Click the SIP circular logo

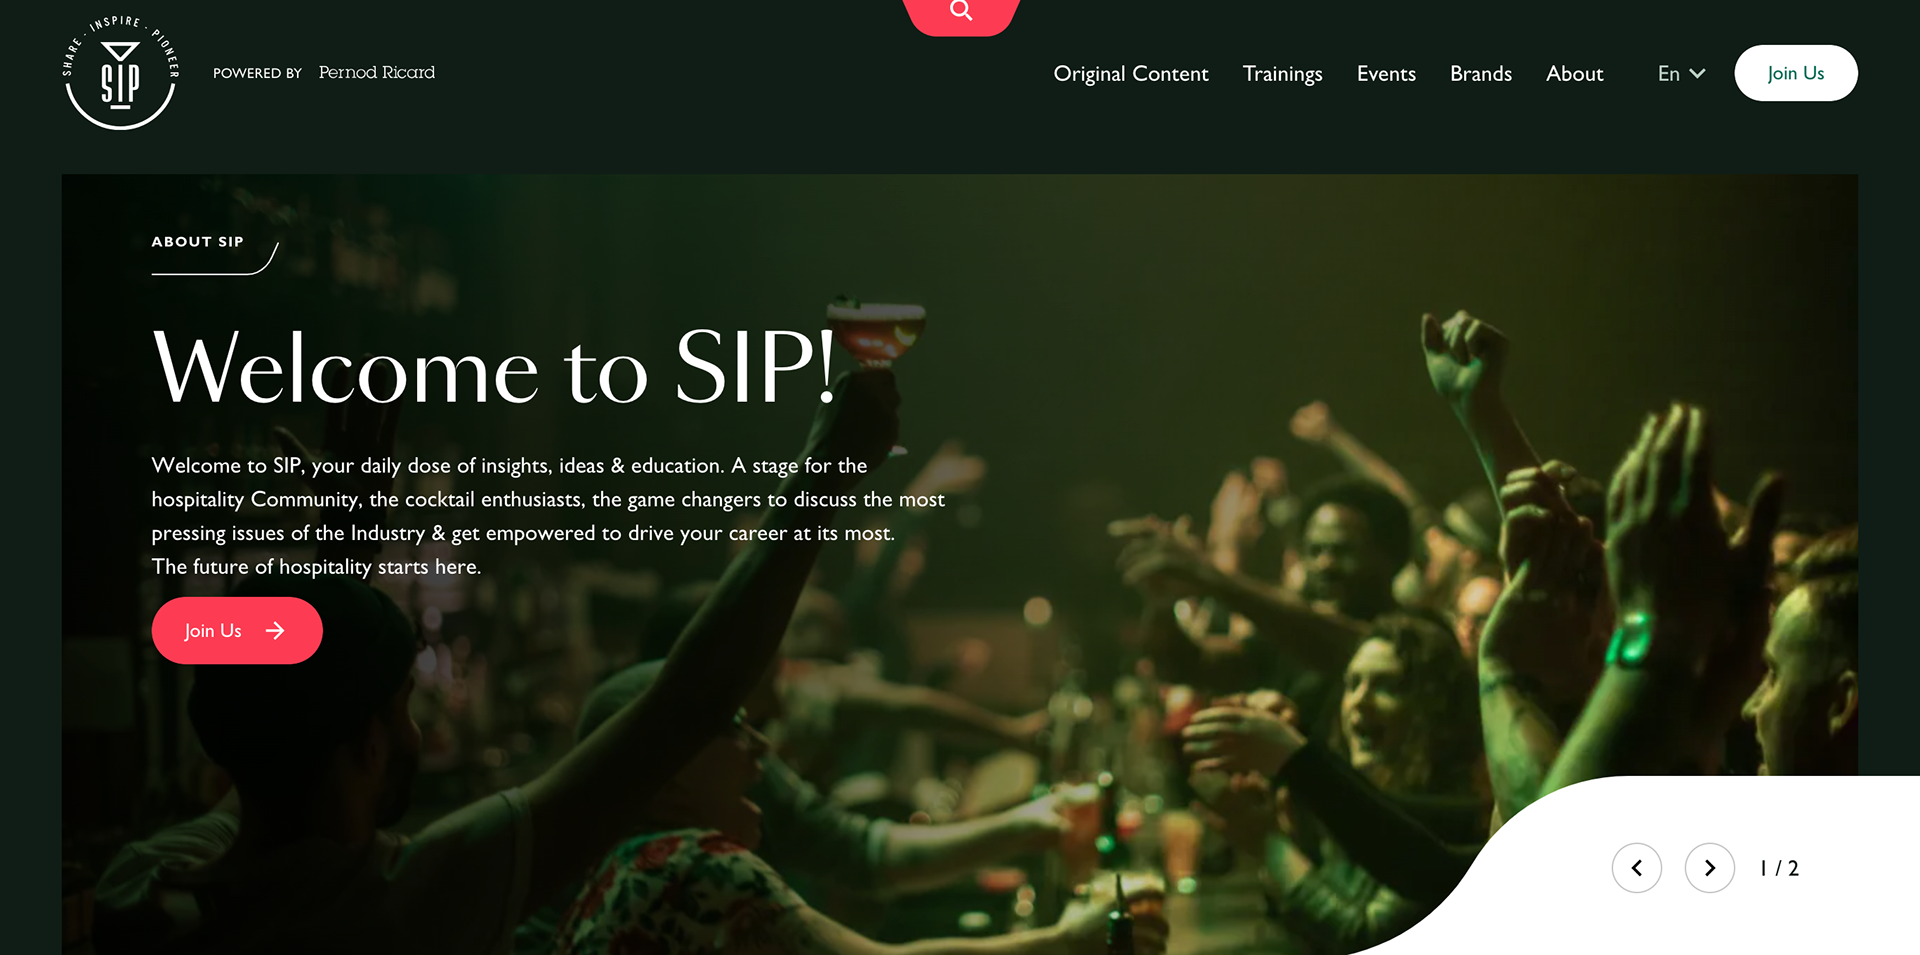coord(120,73)
